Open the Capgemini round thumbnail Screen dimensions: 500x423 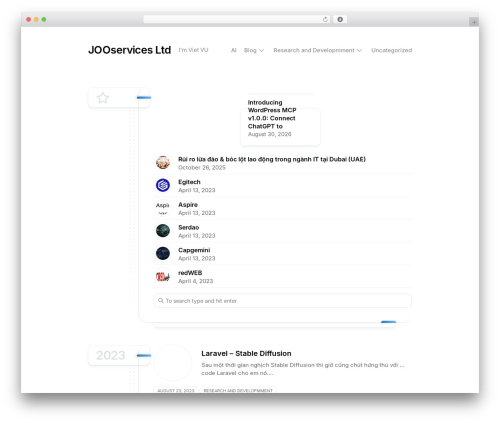(163, 253)
